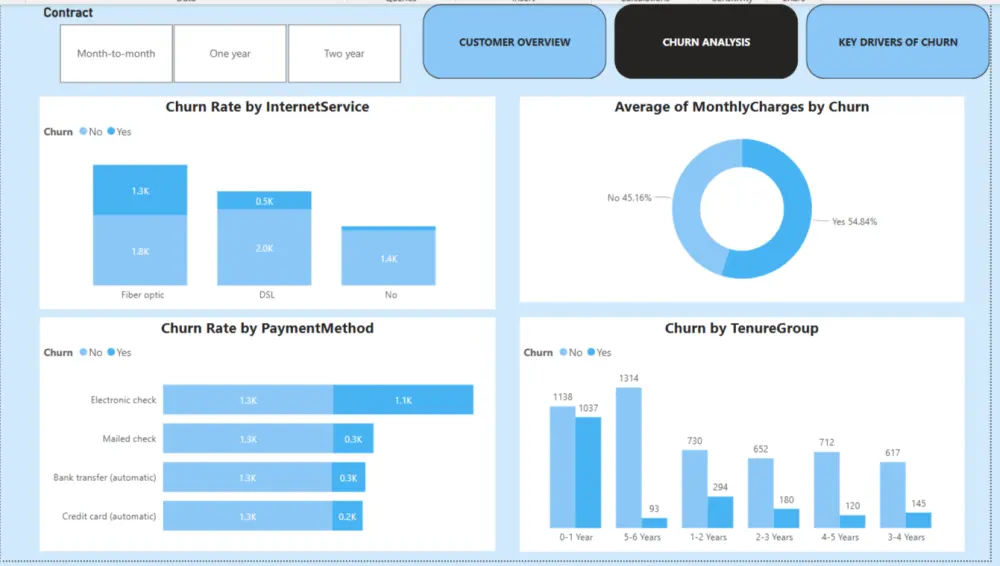
Task: Open the Key Drivers of Churn page
Action: click(x=898, y=42)
